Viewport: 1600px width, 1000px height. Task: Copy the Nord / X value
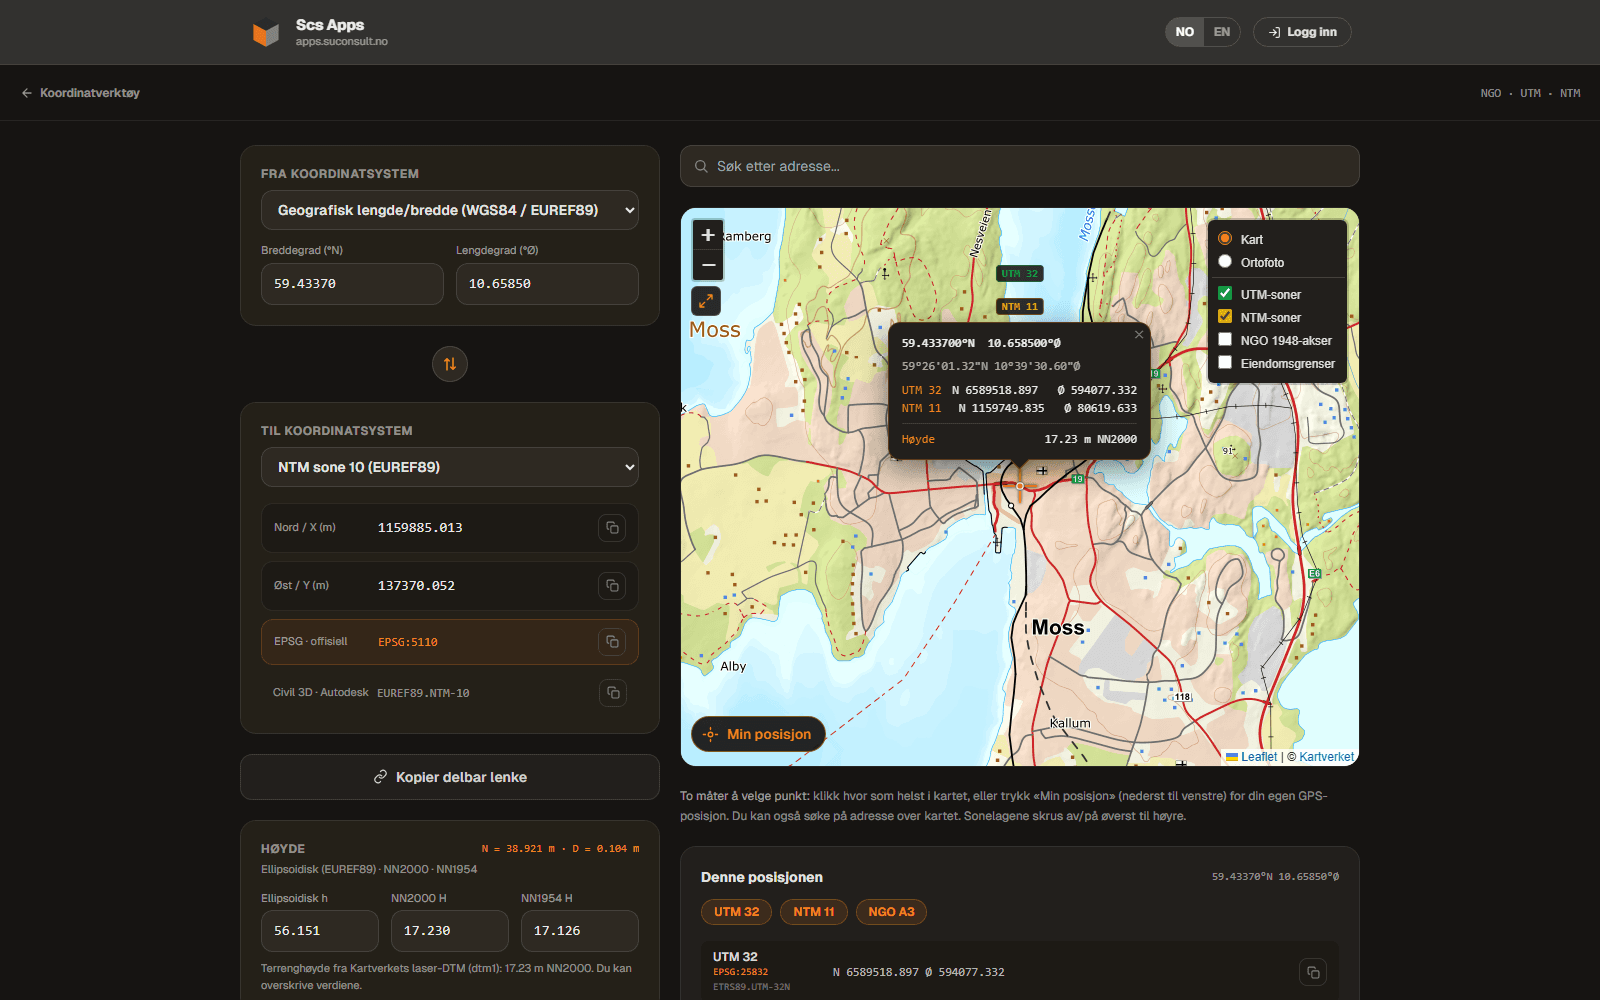coord(612,528)
